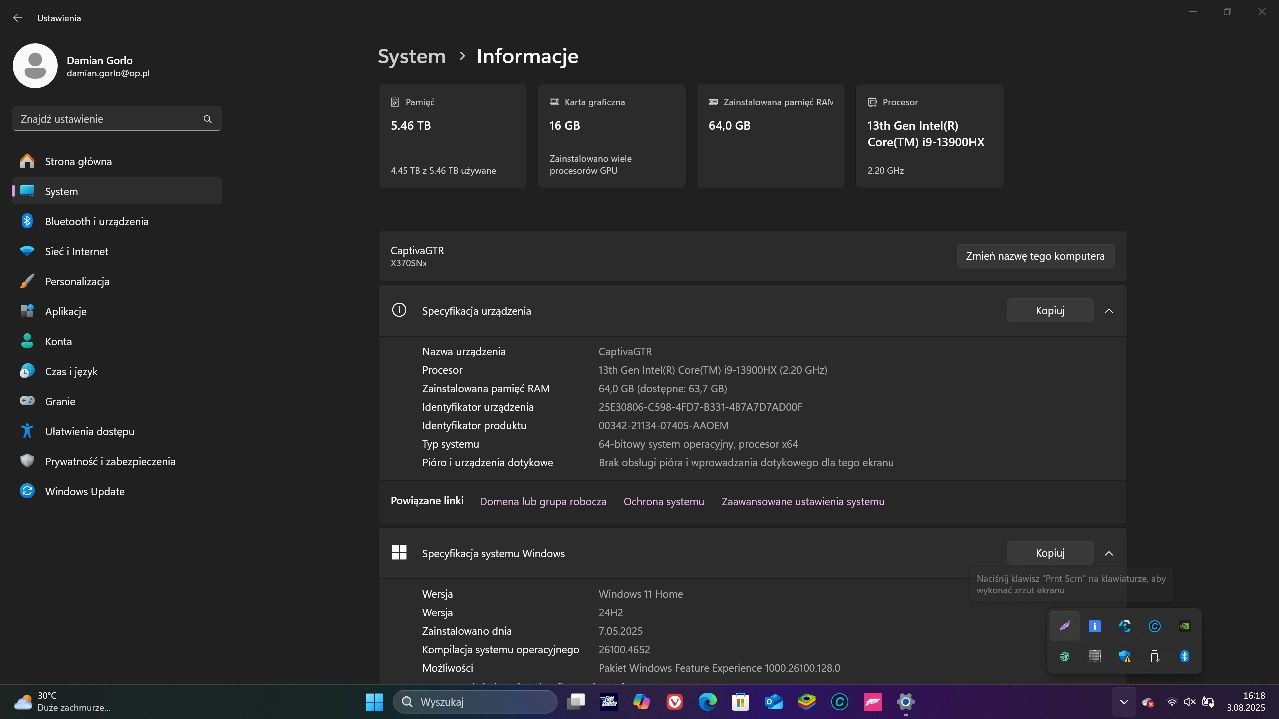Click the info icon beside 'Specyfikacja urządzenia'
Screen dimensions: 1279x719
399,310
